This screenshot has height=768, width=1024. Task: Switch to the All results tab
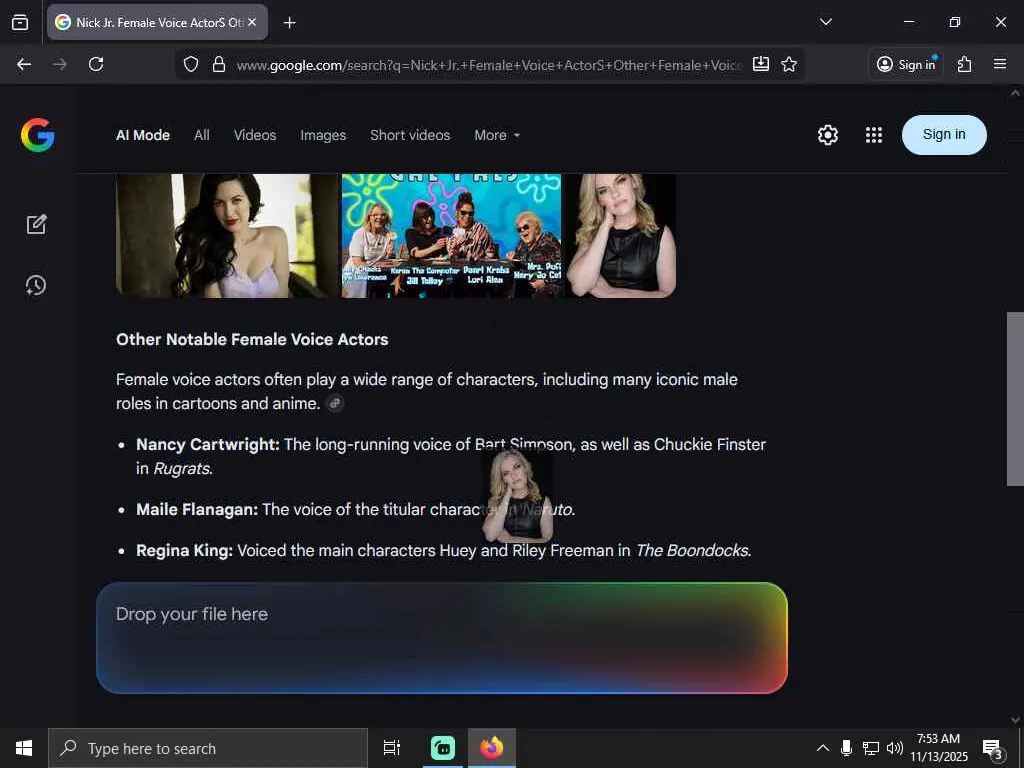pos(202,135)
